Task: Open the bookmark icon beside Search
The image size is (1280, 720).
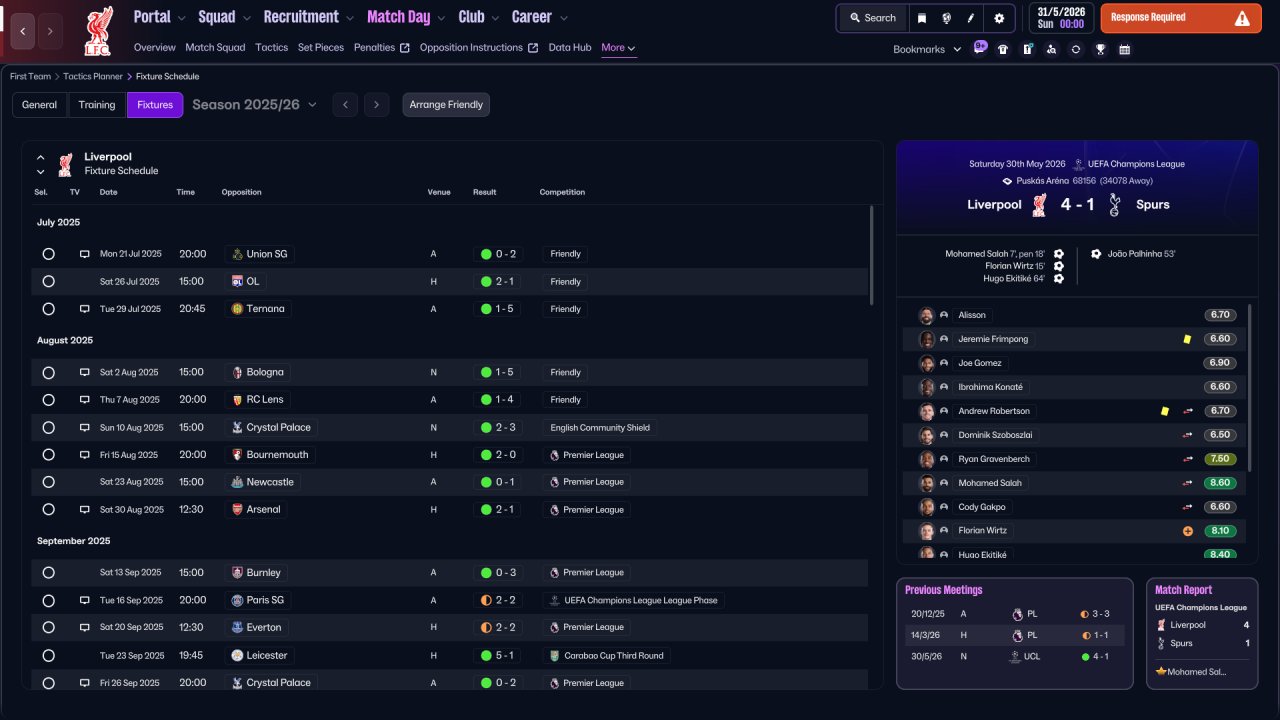Action: (x=922, y=18)
